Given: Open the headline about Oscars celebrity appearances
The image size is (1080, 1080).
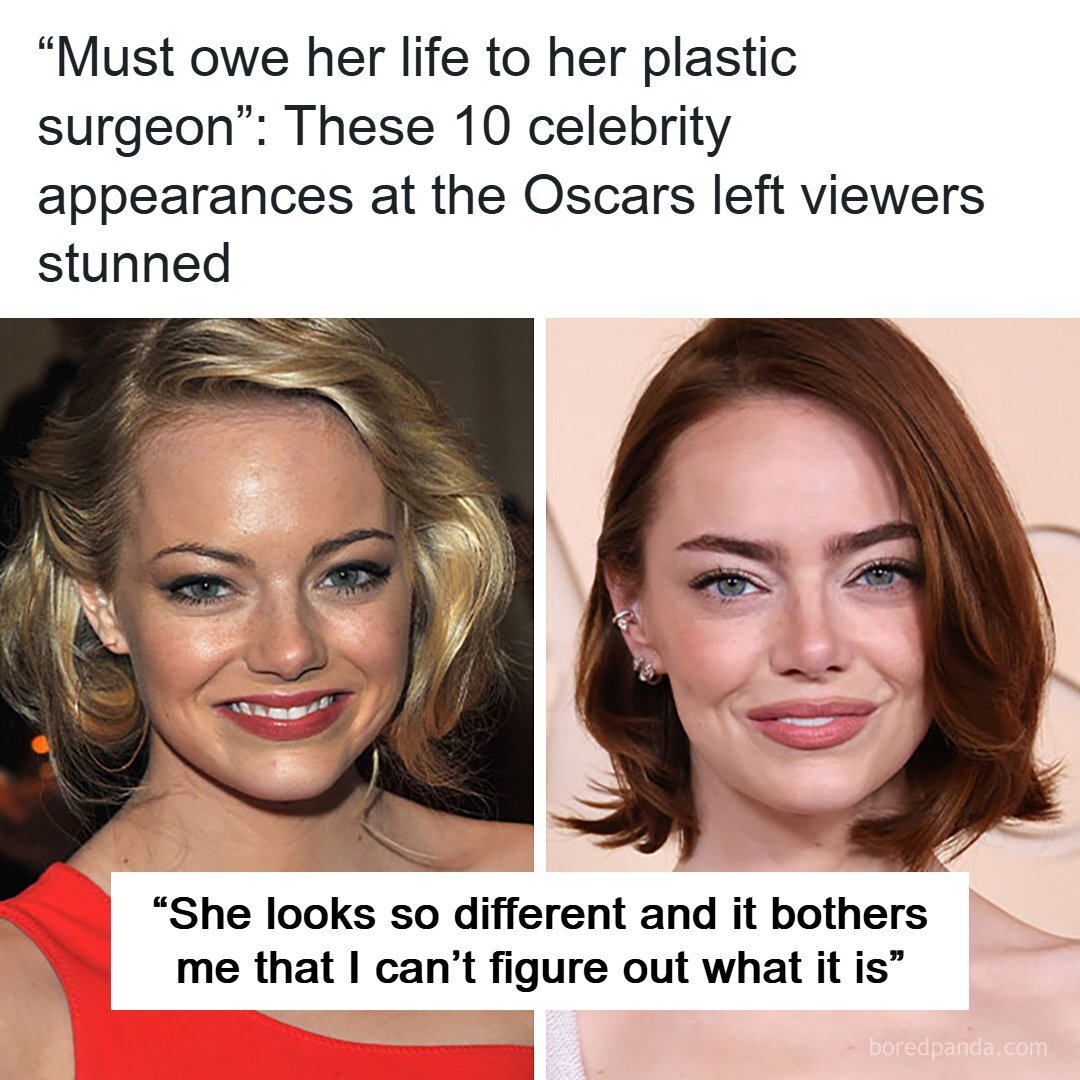Looking at the screenshot, I should coord(511,160).
